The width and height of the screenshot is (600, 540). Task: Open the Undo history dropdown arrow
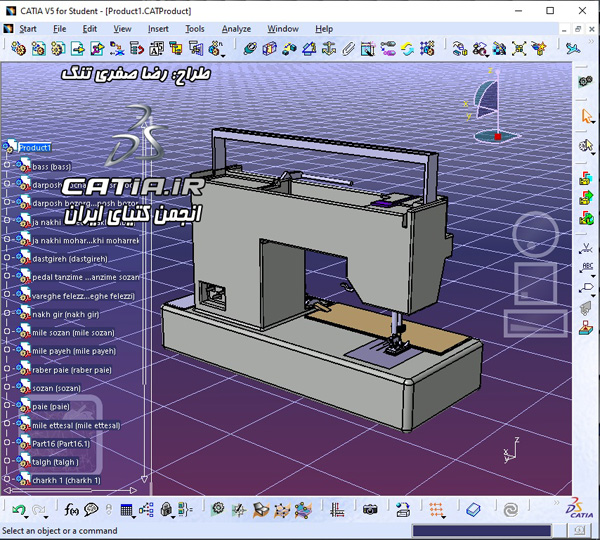pos(26,517)
